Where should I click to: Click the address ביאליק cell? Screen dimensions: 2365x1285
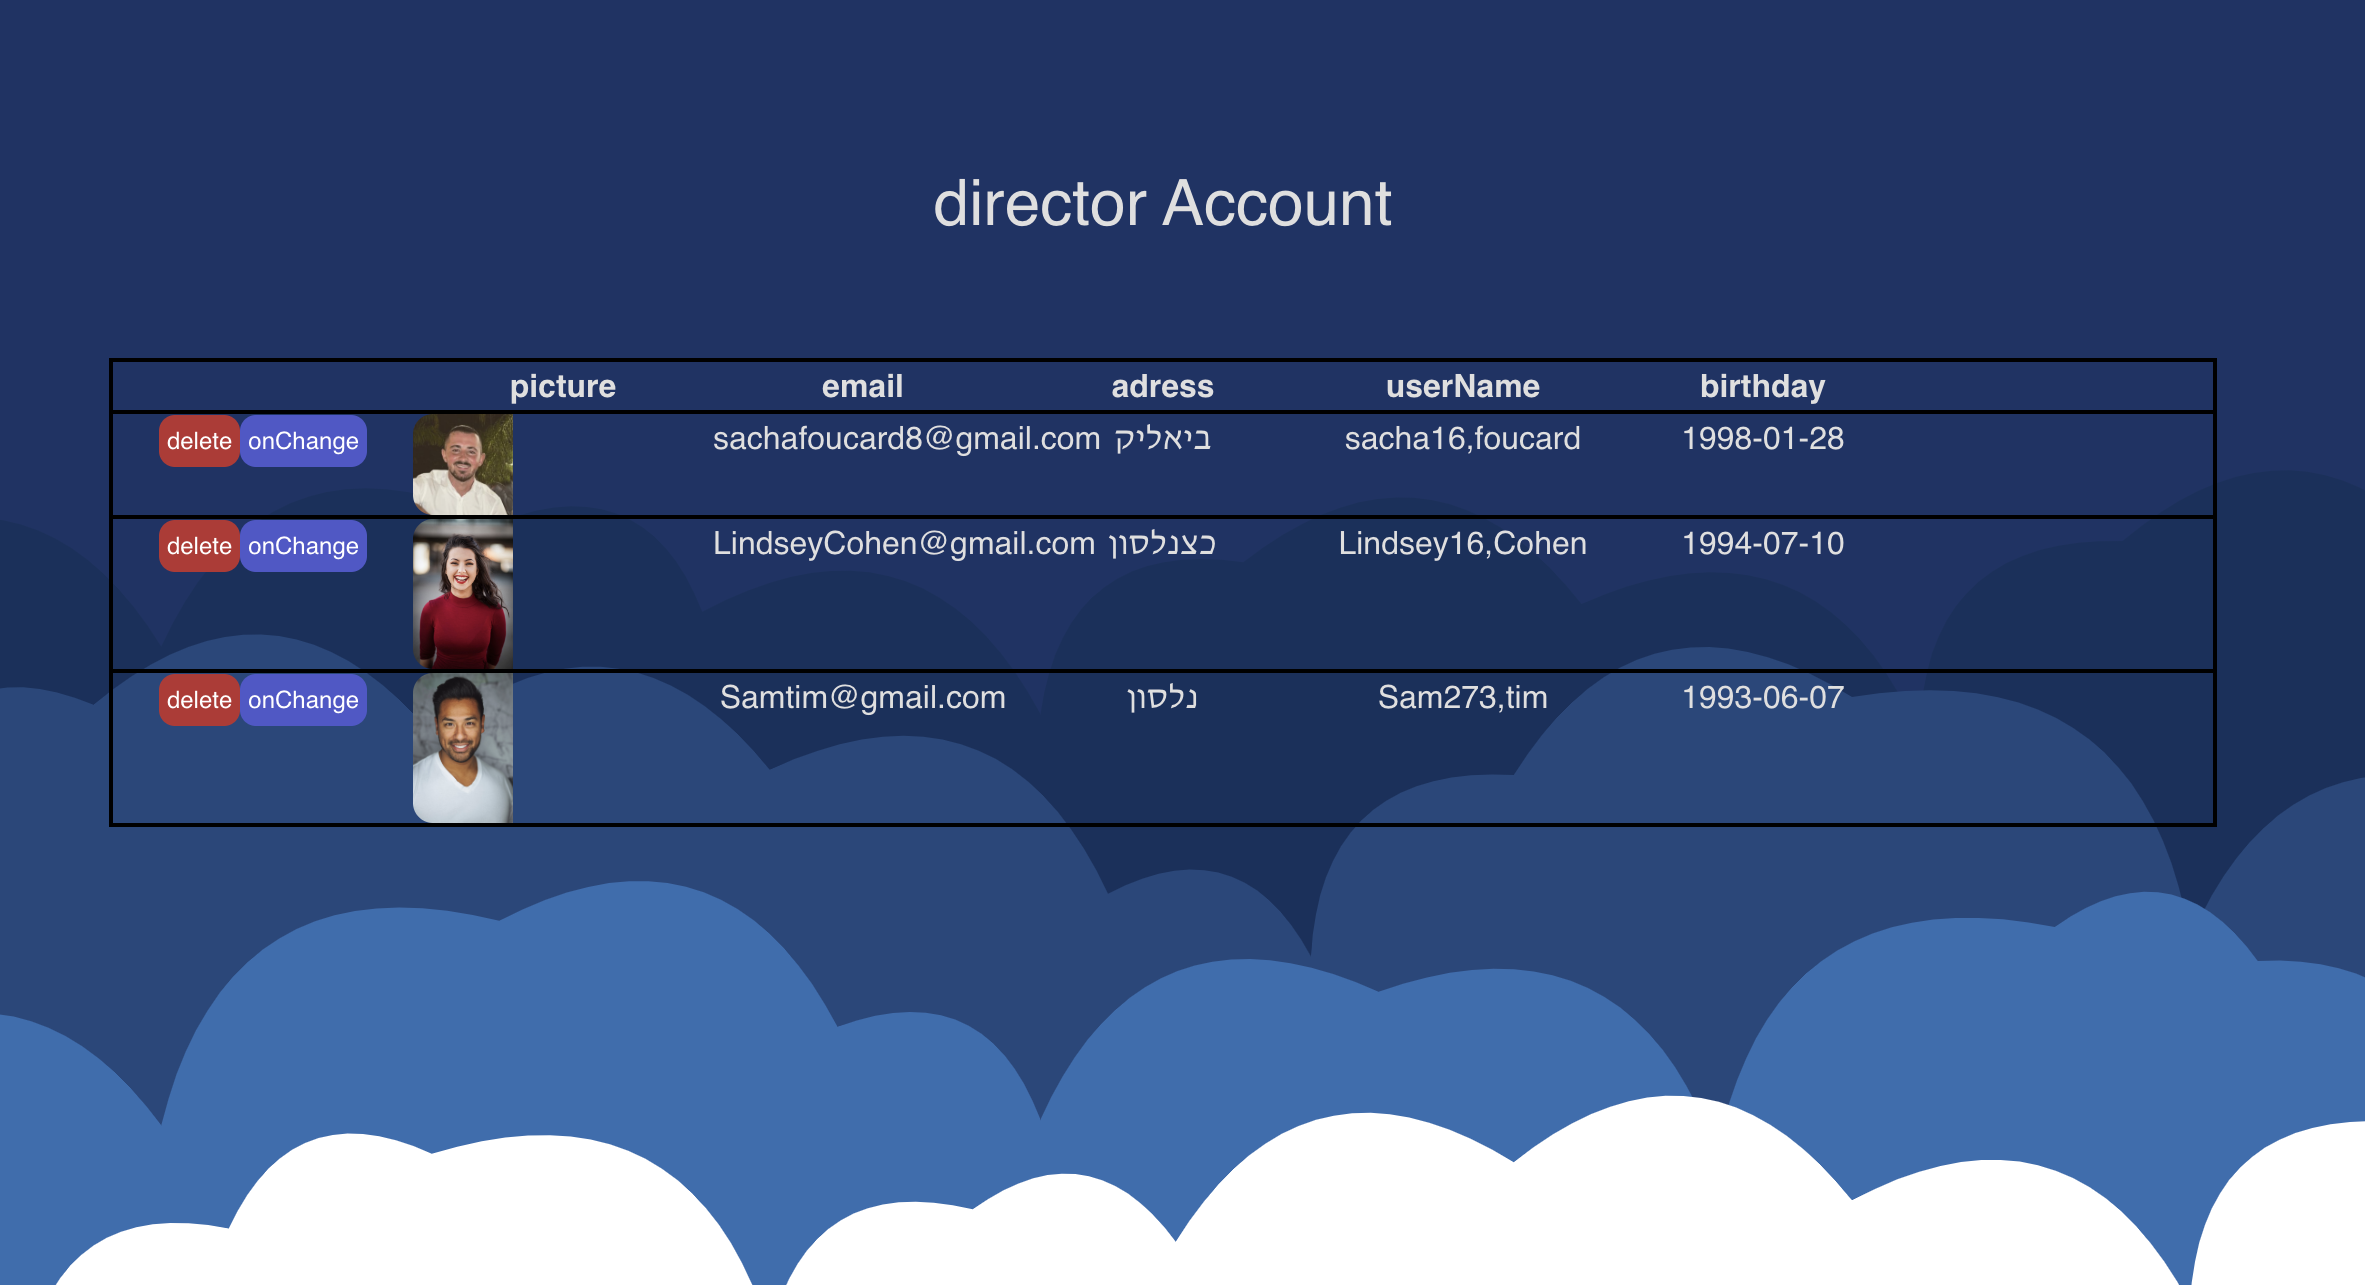pos(1162,440)
